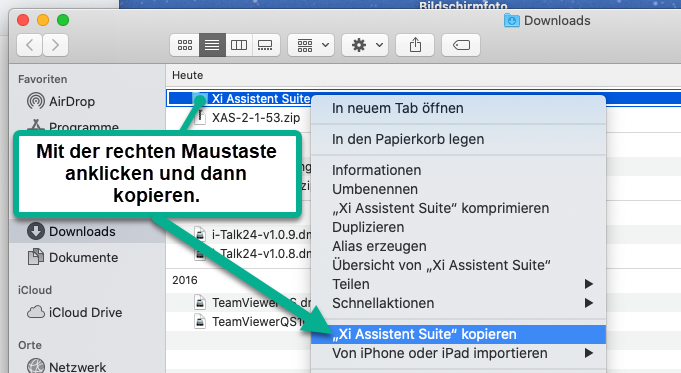The image size is (681, 373).
Task: Open the group-by arrangement dropdown
Action: tap(311, 45)
